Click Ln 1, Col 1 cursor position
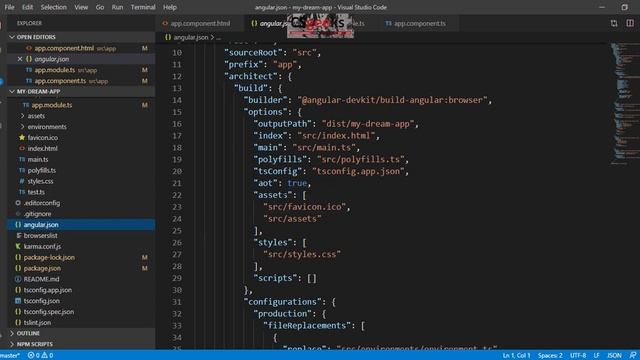 (516, 356)
